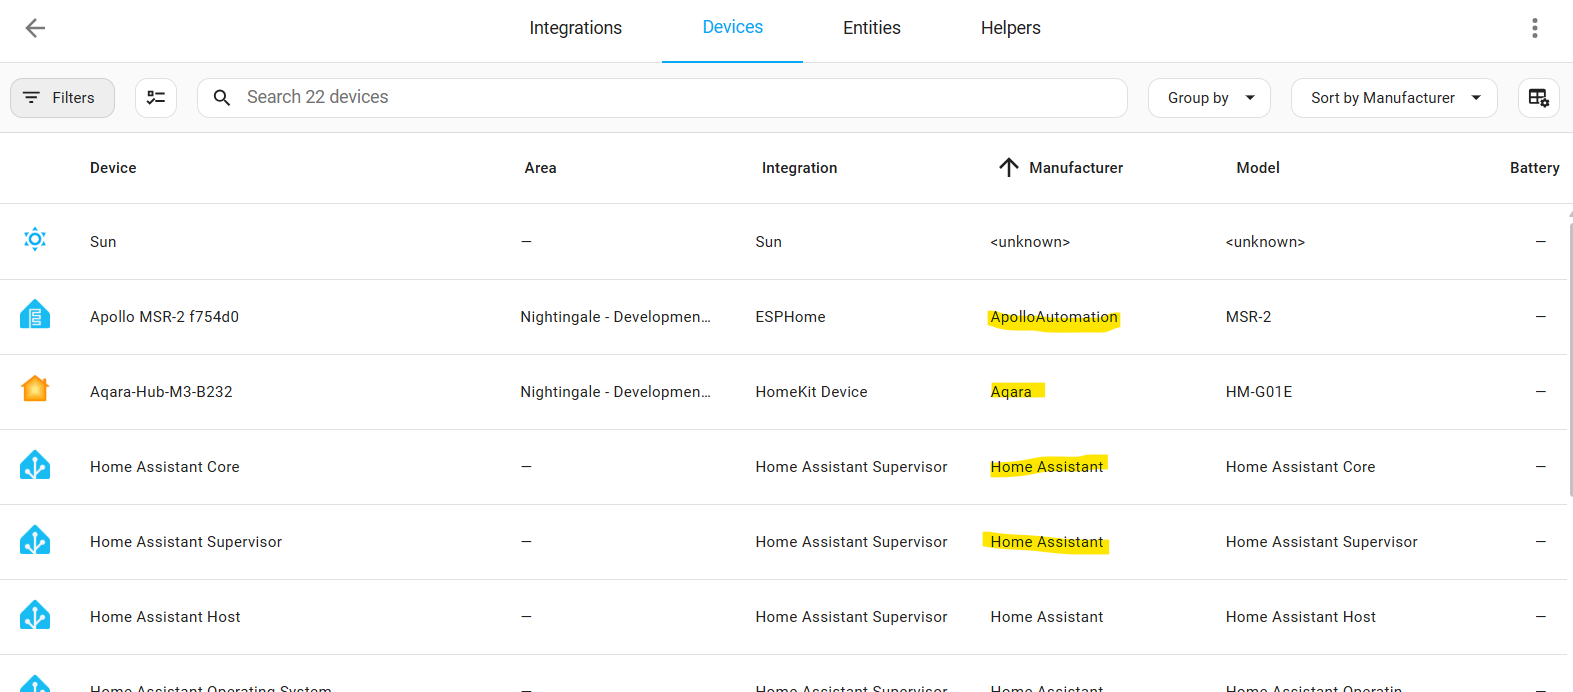Image resolution: width=1573 pixels, height=692 pixels.
Task: Click the icon beside Home Assistant Host
Action: pos(35,615)
